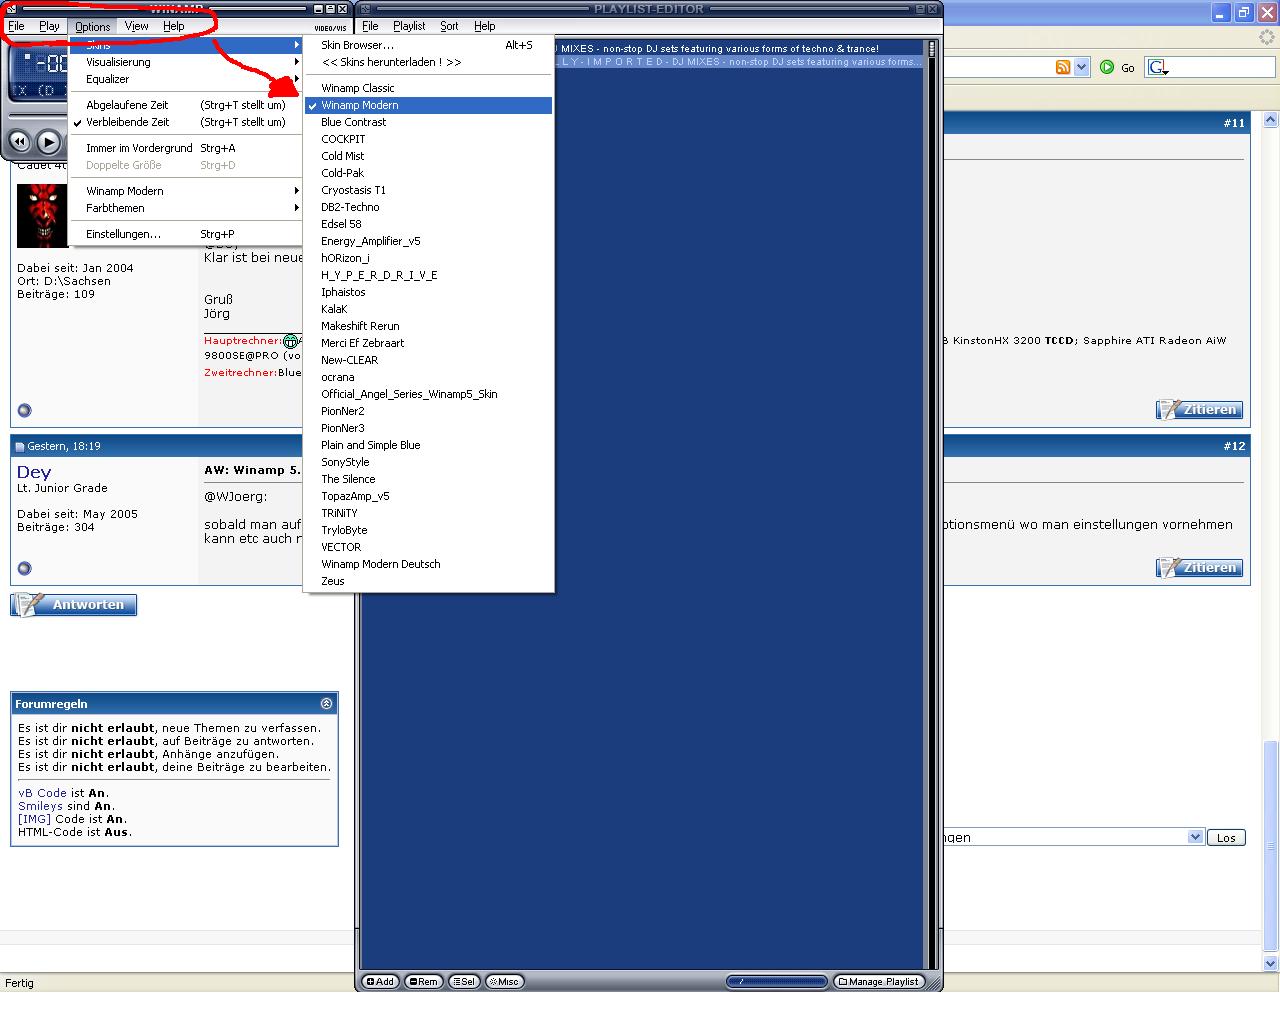
Task: Open the Playlist Editor Sort menu
Action: 449,26
